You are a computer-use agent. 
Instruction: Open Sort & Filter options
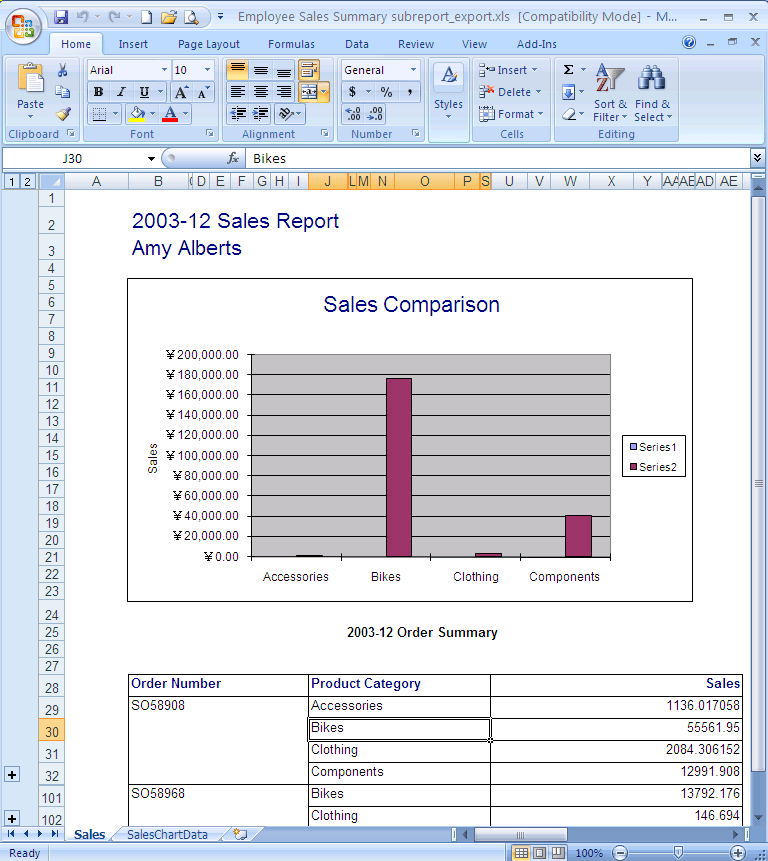(x=609, y=93)
